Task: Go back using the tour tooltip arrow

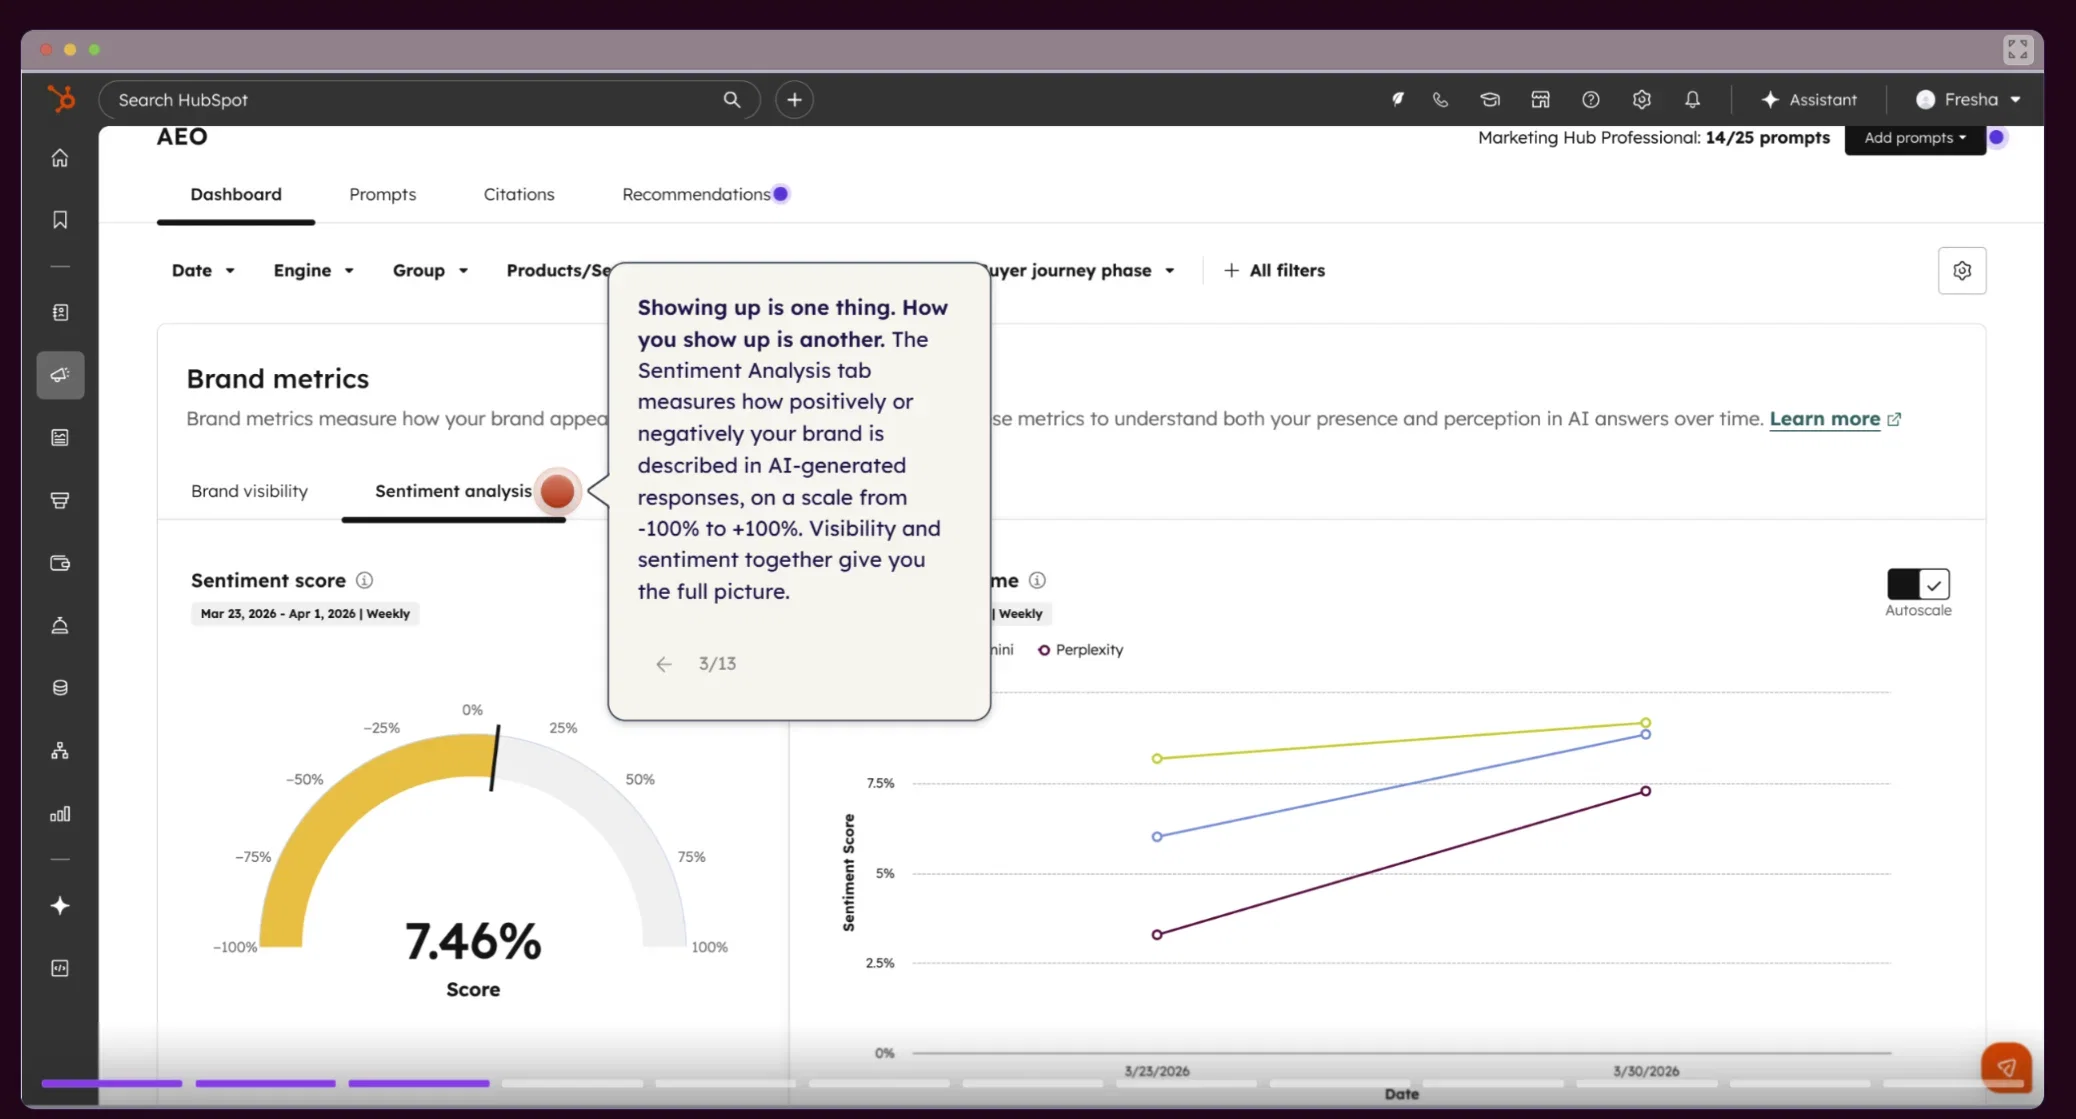Action: (x=664, y=664)
